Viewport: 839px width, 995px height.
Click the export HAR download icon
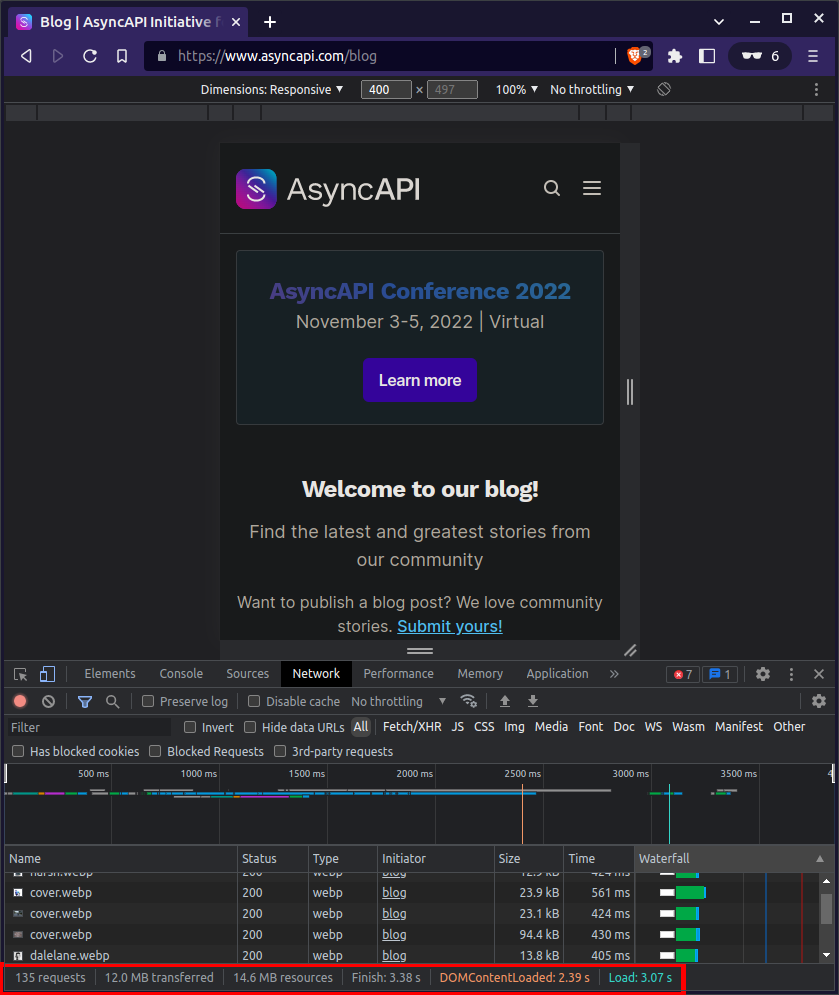pos(533,701)
